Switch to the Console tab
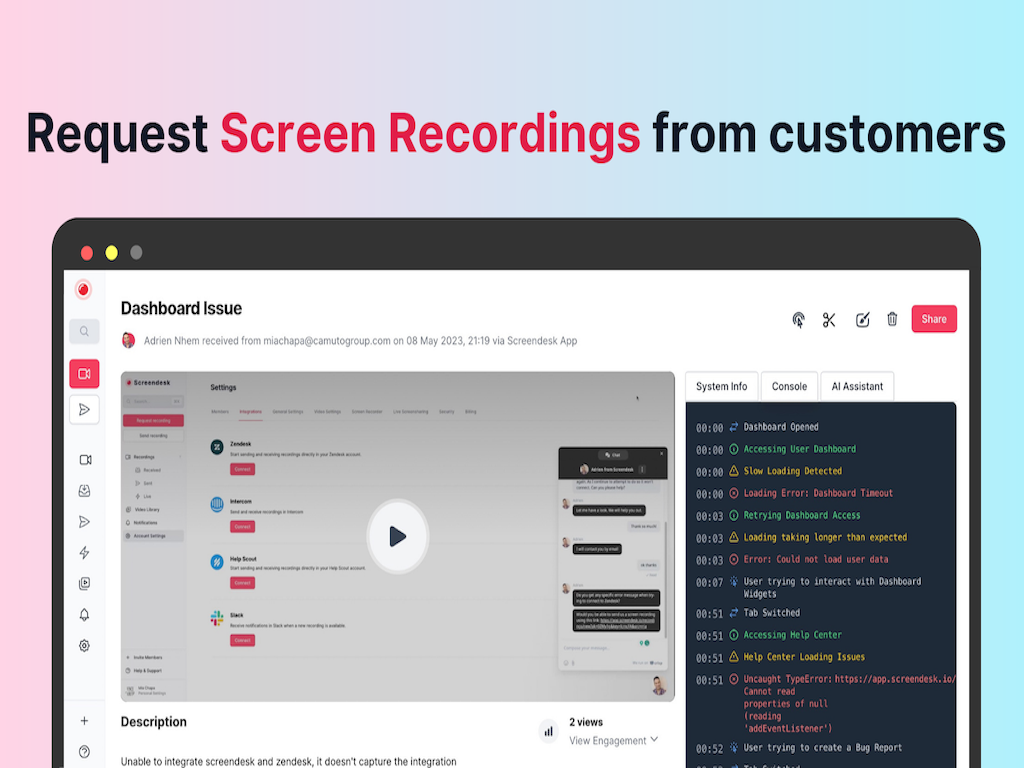 [789, 386]
